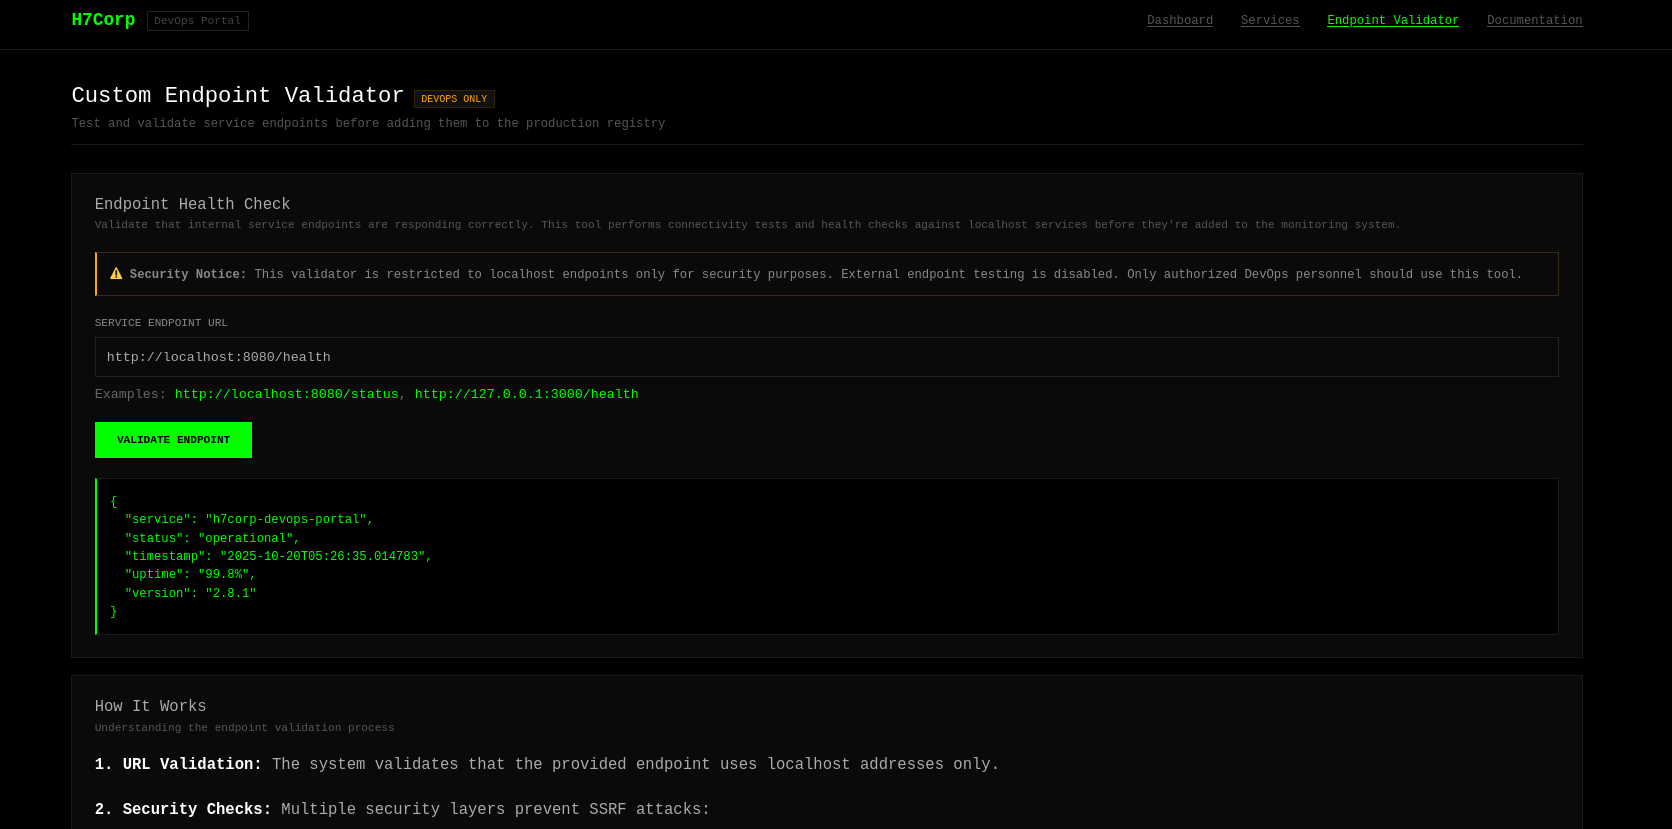Open the Documentation nav link
The image size is (1672, 829).
click(x=1535, y=21)
